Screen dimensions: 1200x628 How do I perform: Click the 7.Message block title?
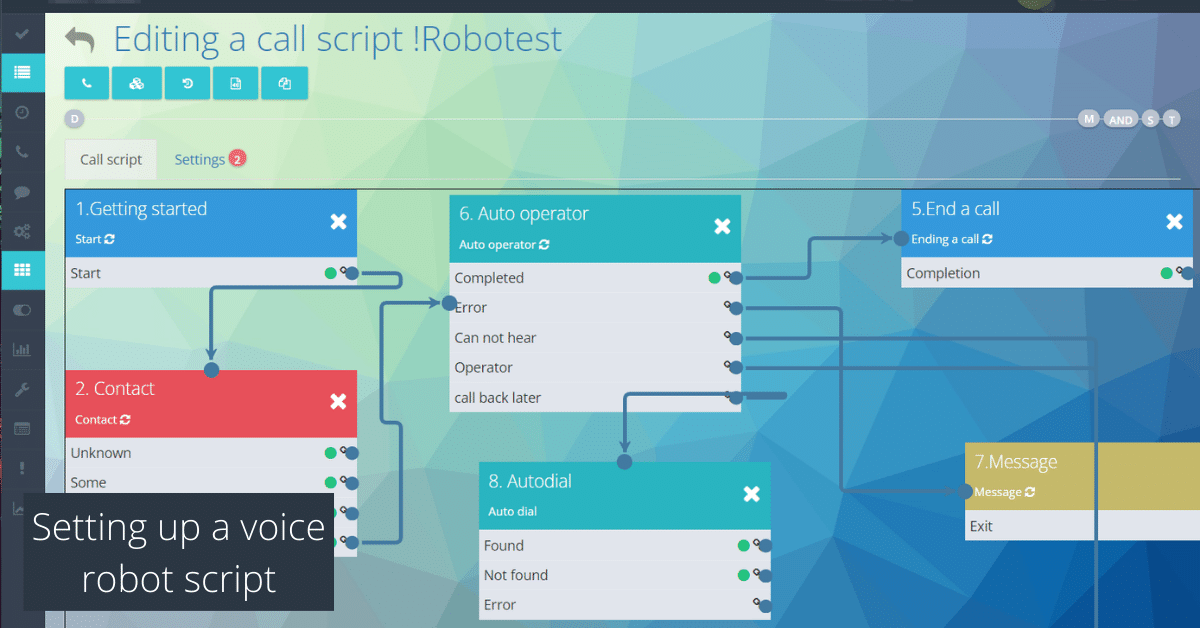1016,462
